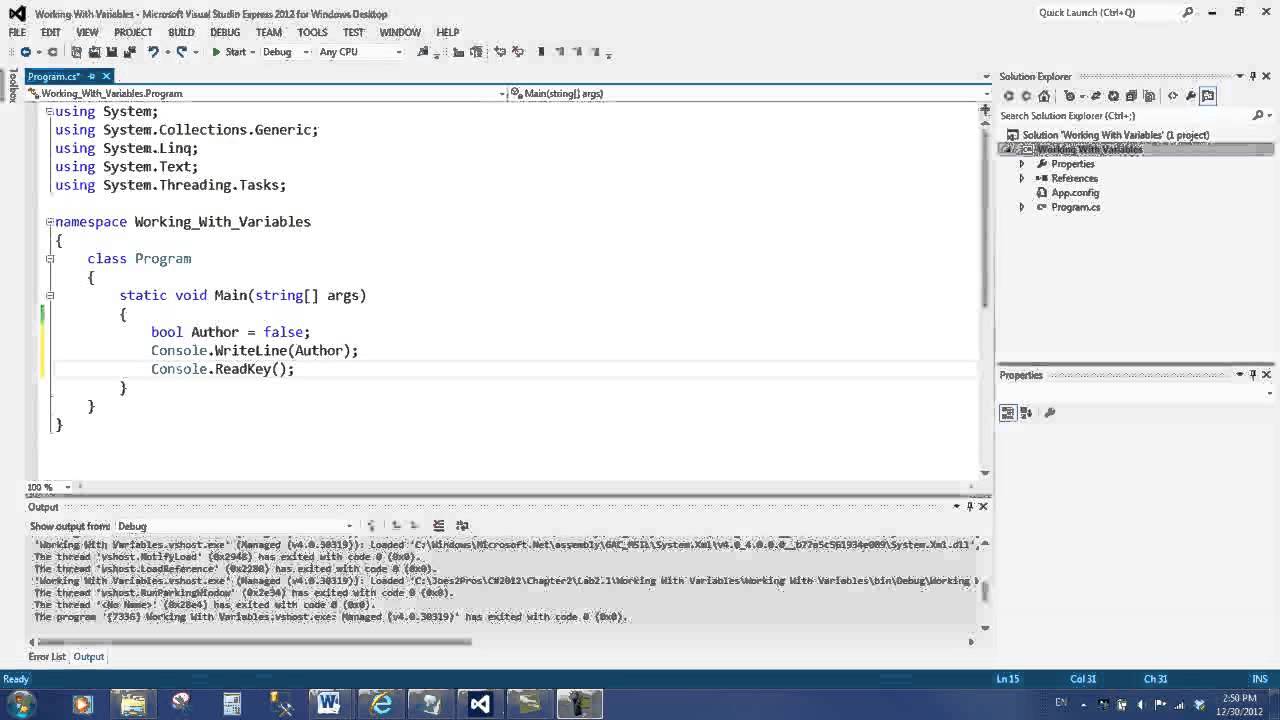Click the Properties wrench icon in Solution Explorer toolbar
The width and height of the screenshot is (1280, 720).
(x=1190, y=96)
